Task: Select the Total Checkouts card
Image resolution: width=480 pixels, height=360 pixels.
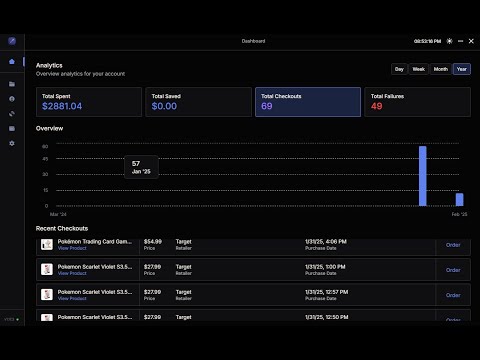Action: click(x=308, y=102)
